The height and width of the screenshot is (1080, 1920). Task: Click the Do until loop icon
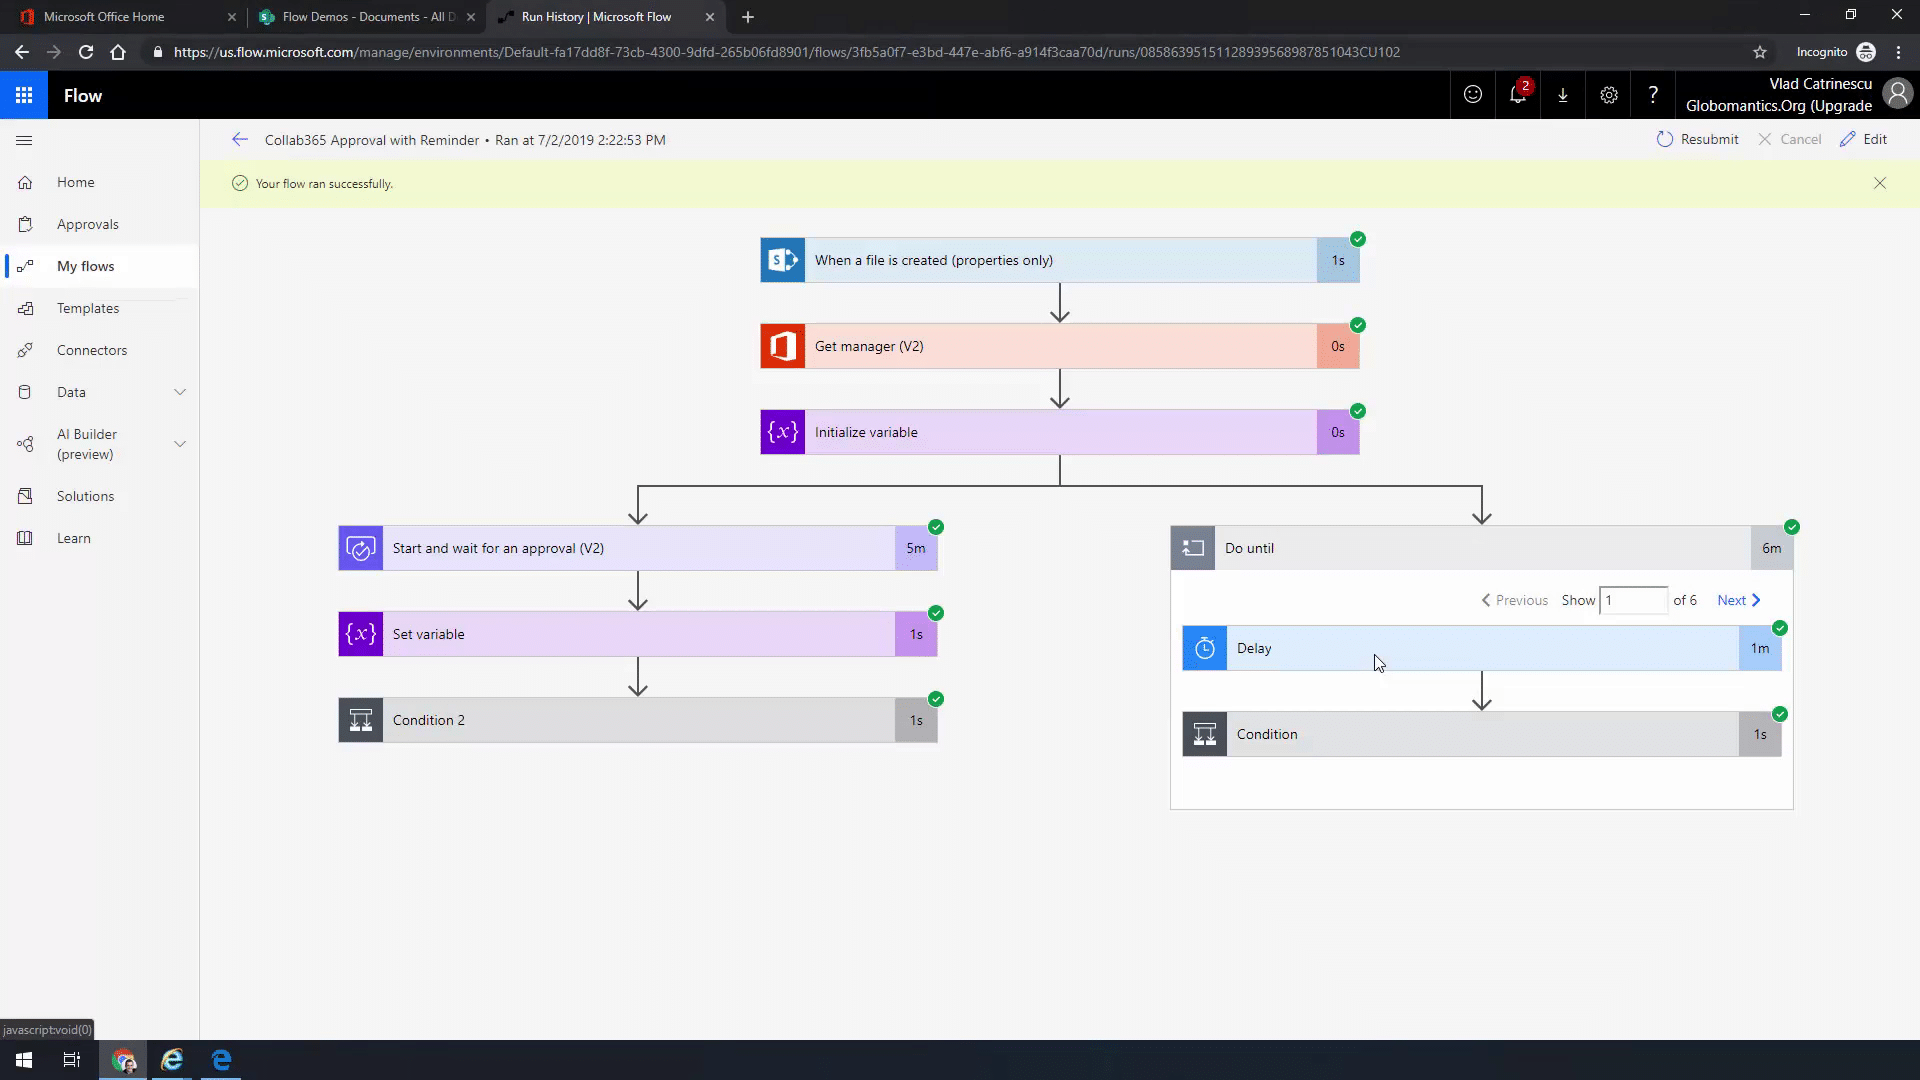point(1193,548)
